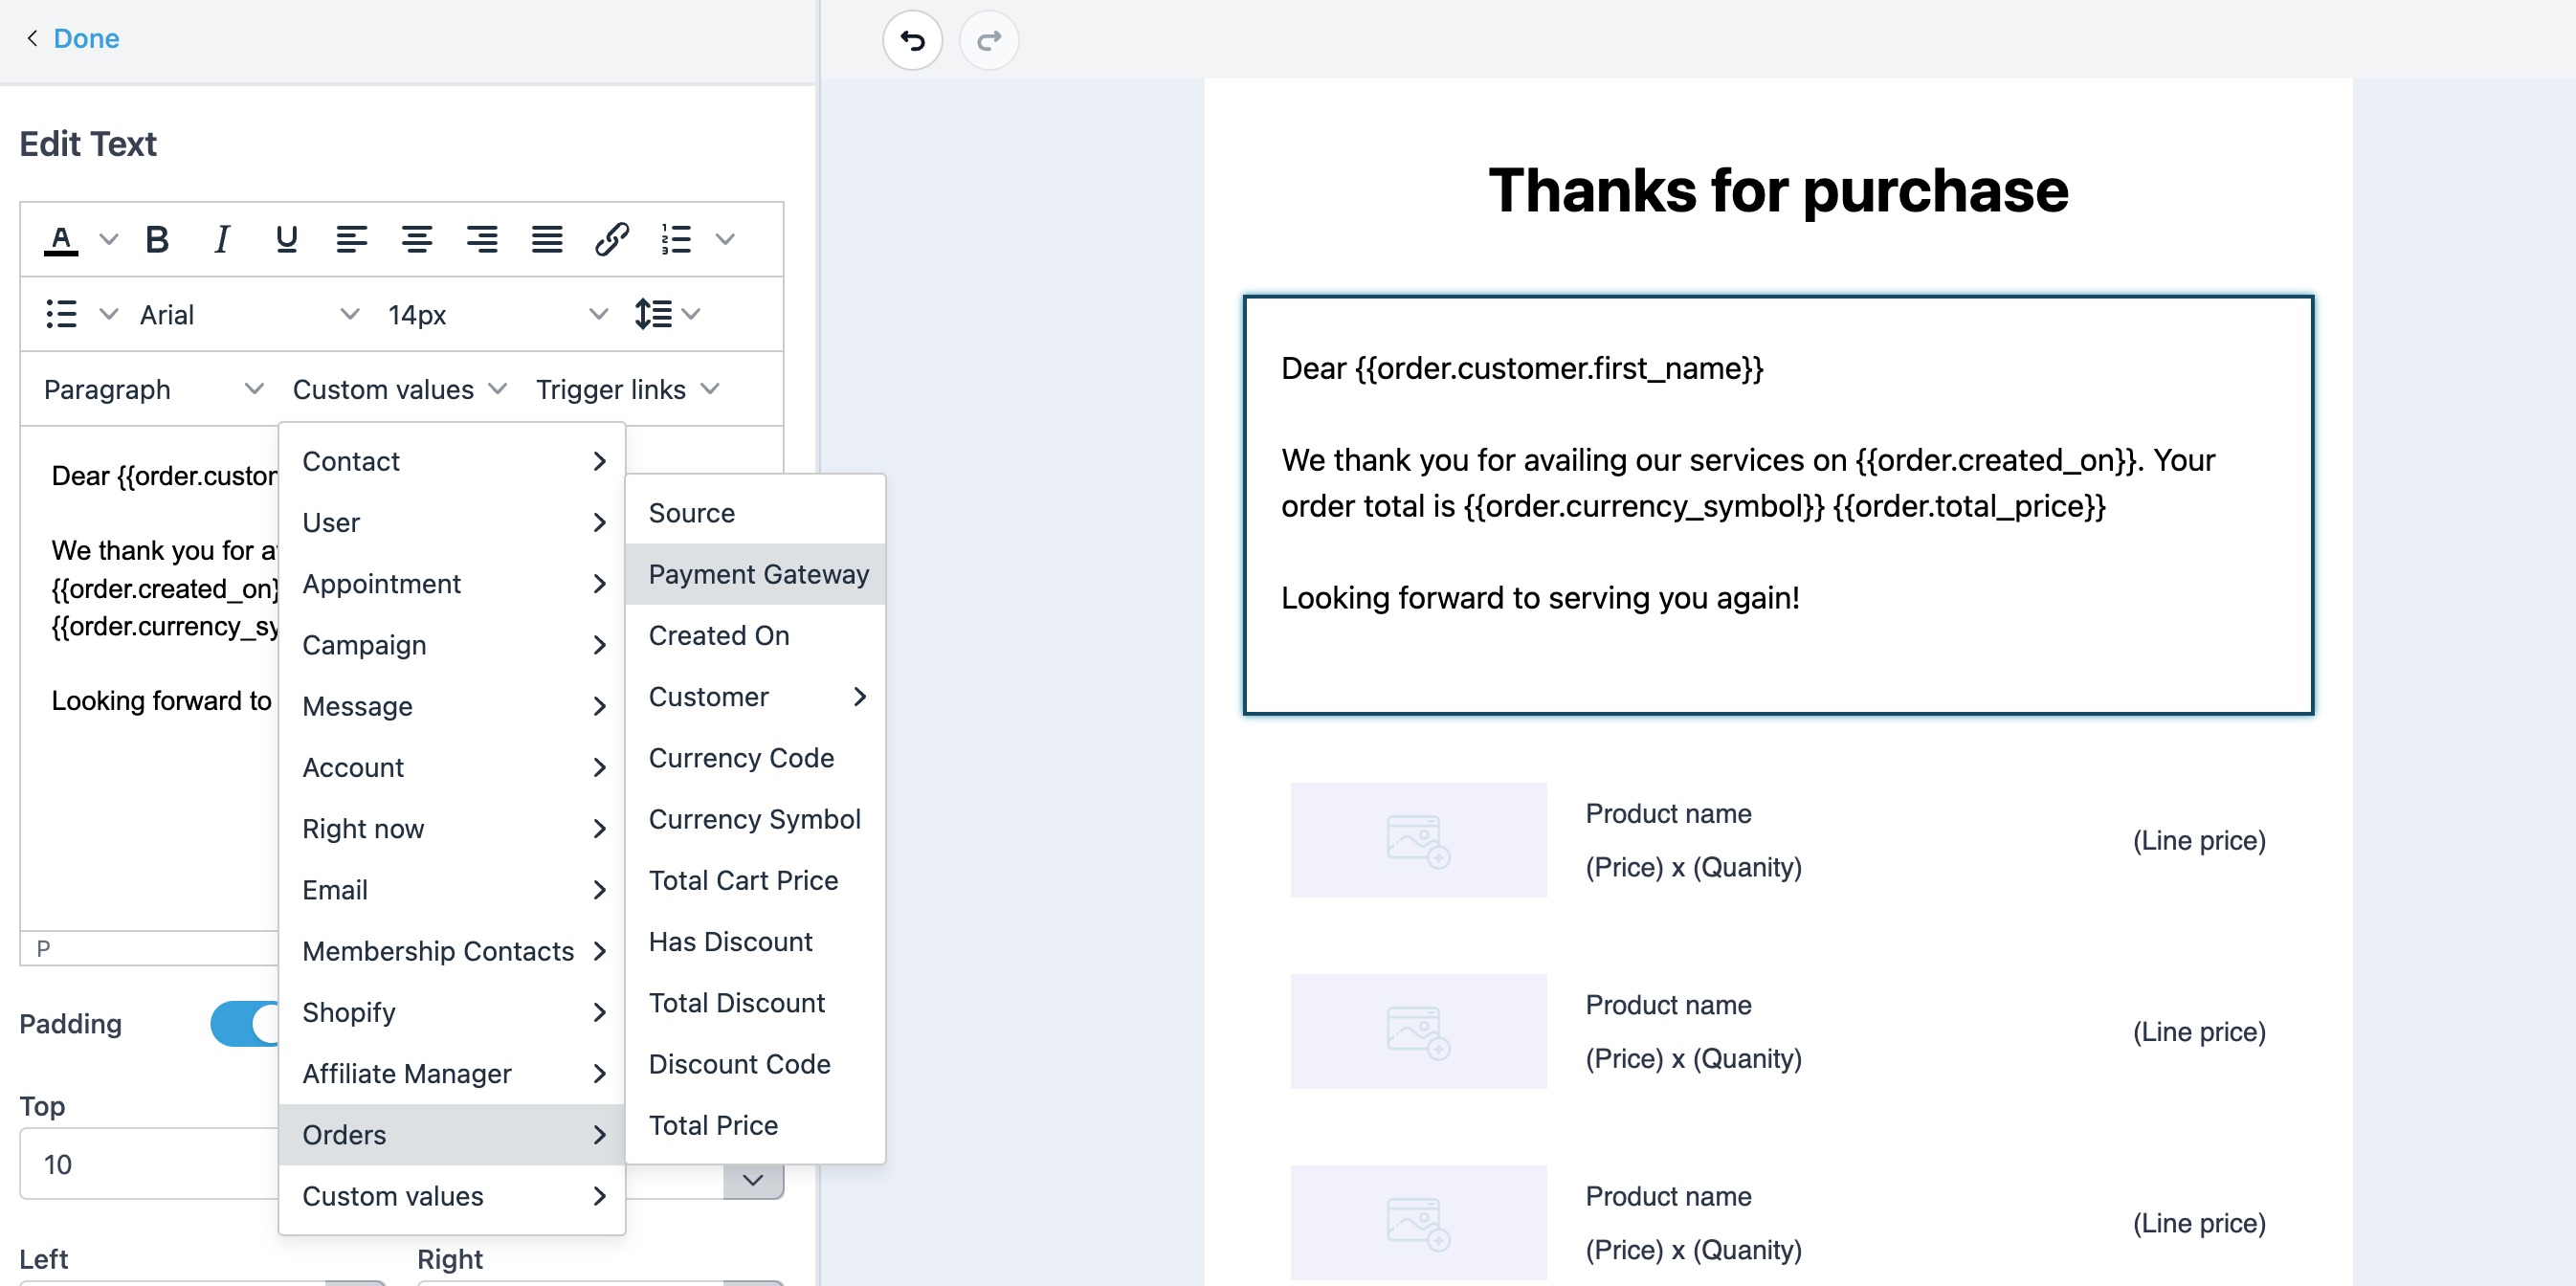Click the Done link
The image size is (2576, 1286).
(85, 38)
